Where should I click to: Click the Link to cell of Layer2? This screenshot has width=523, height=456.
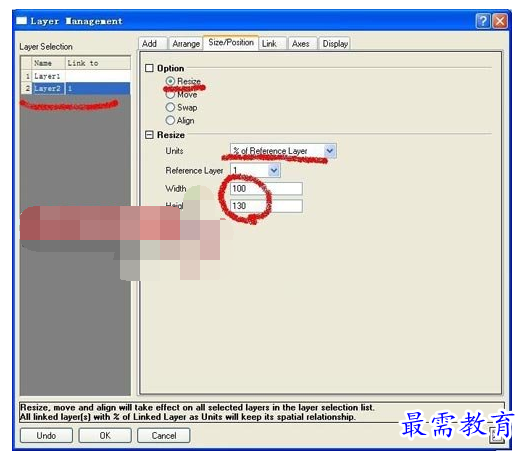coord(98,88)
